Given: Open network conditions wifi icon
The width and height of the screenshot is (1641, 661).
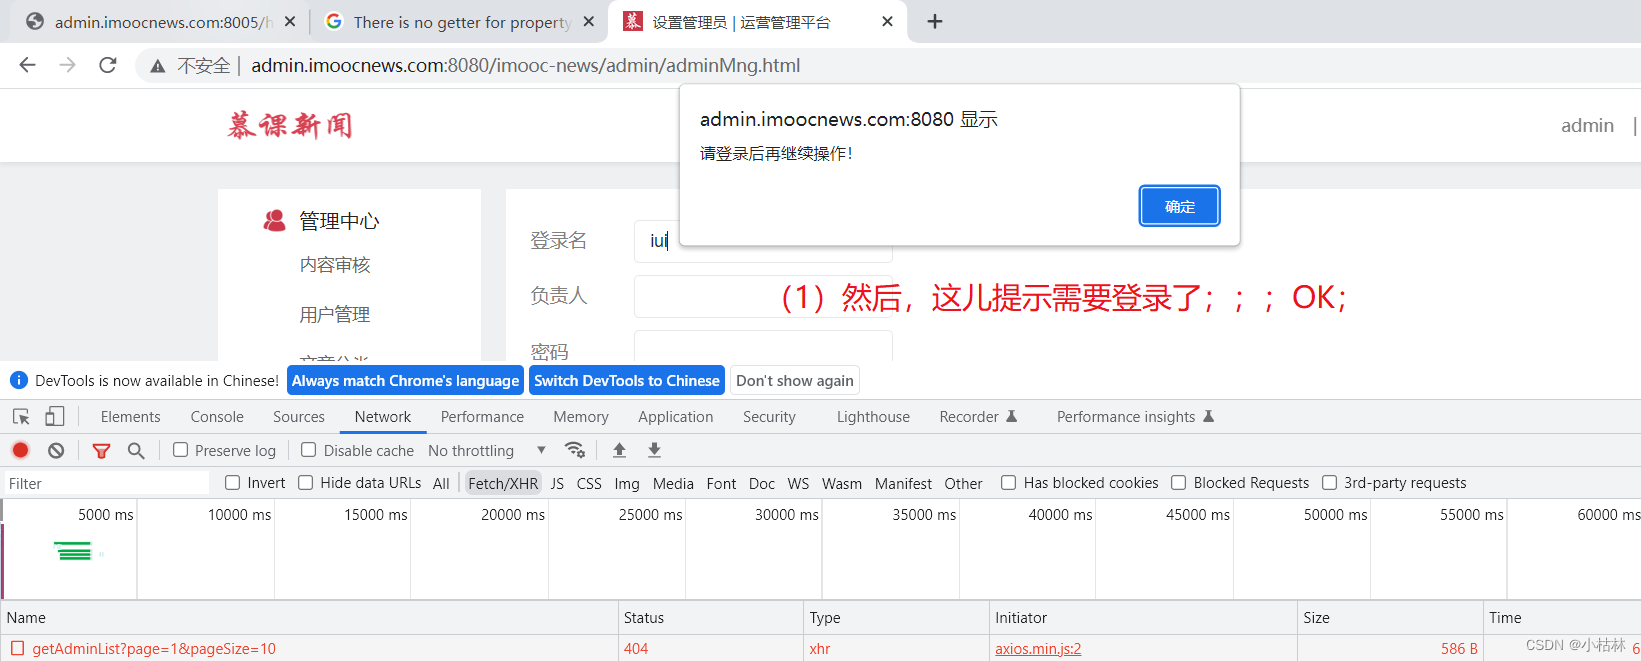Looking at the screenshot, I should click(x=575, y=450).
